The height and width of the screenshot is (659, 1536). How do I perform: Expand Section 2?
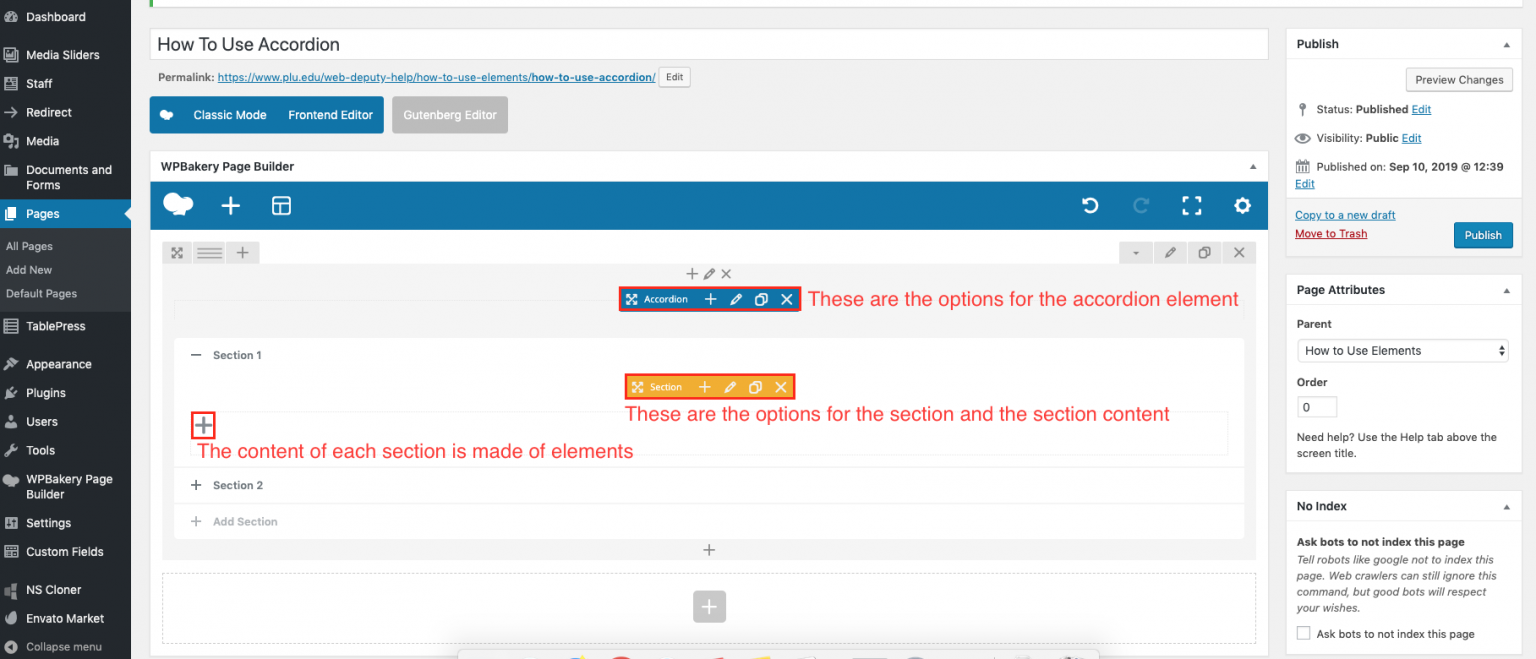pos(196,485)
